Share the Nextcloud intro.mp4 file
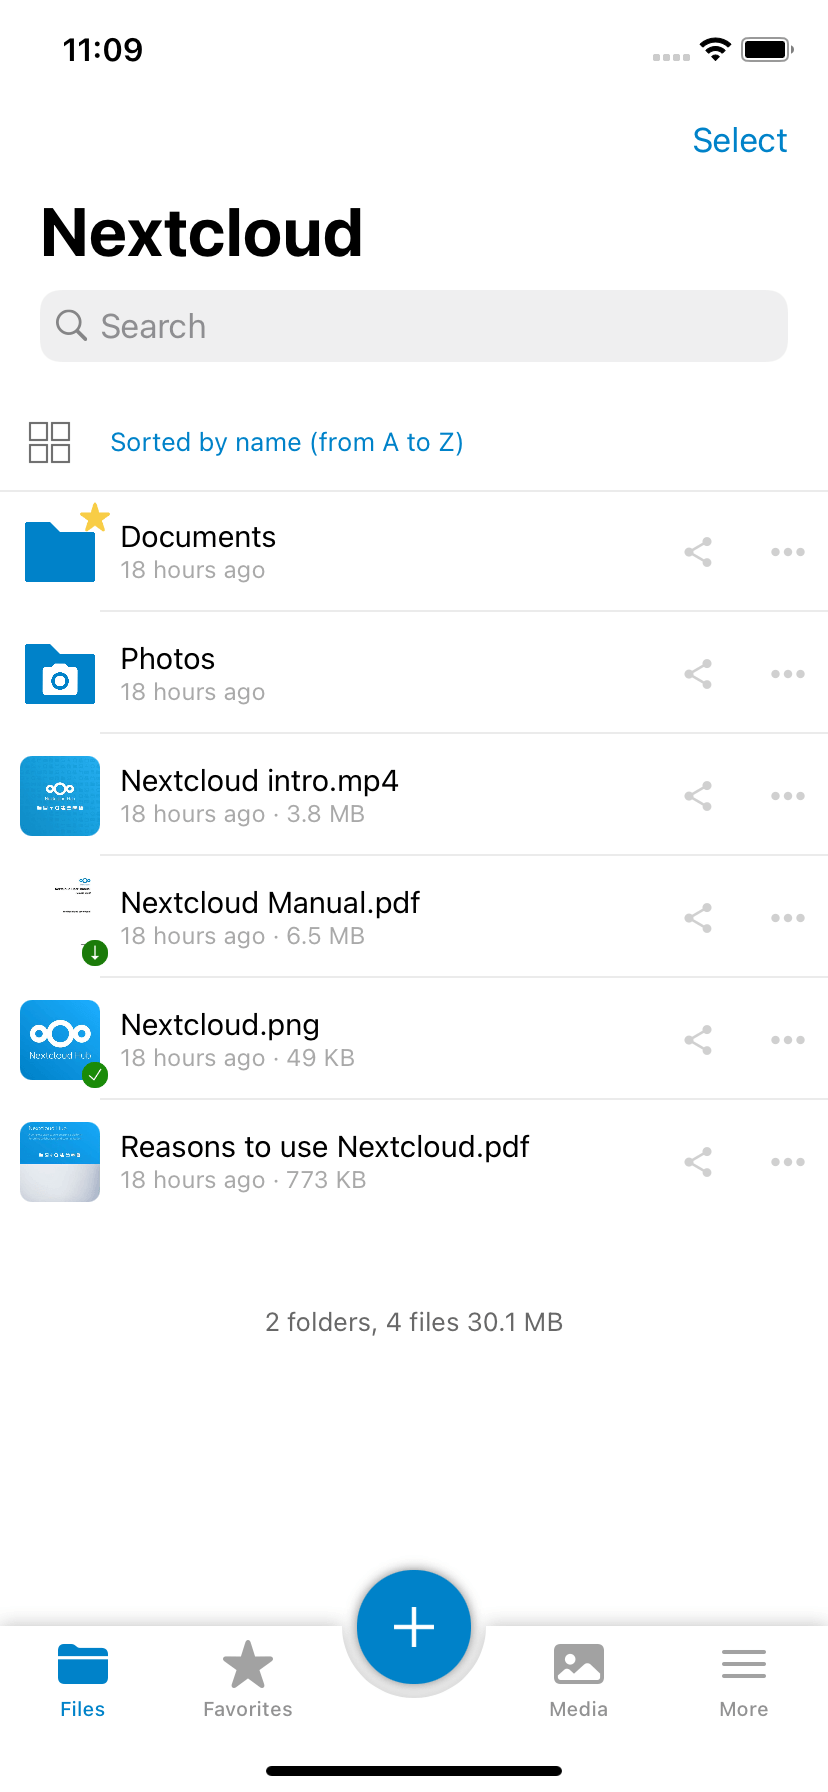Viewport: 828px width, 1792px height. click(x=698, y=796)
